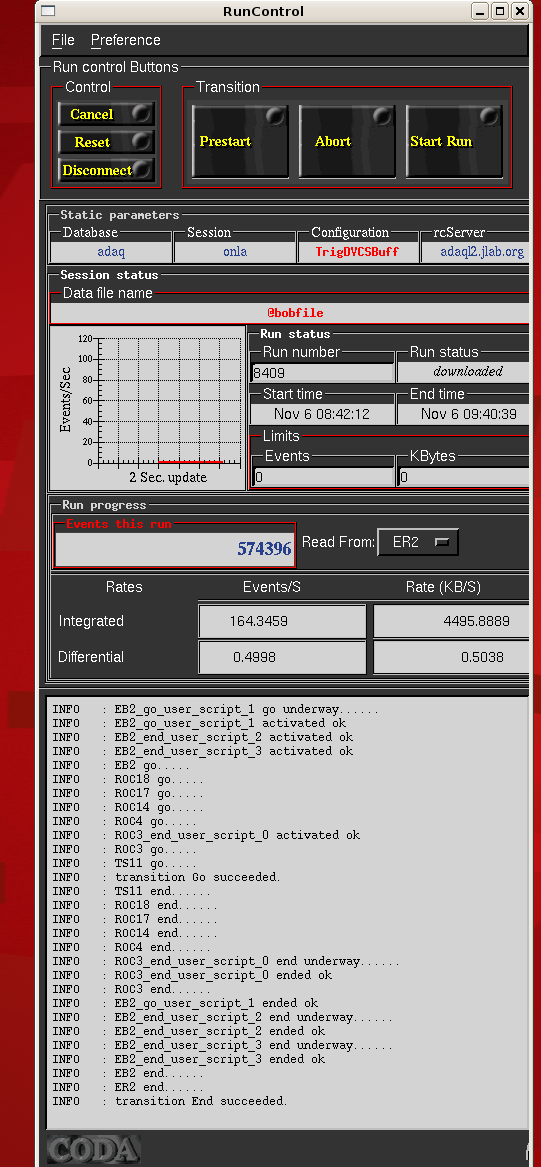Click the Integrated Events/S value box
The width and height of the screenshot is (541, 1167).
tap(282, 621)
